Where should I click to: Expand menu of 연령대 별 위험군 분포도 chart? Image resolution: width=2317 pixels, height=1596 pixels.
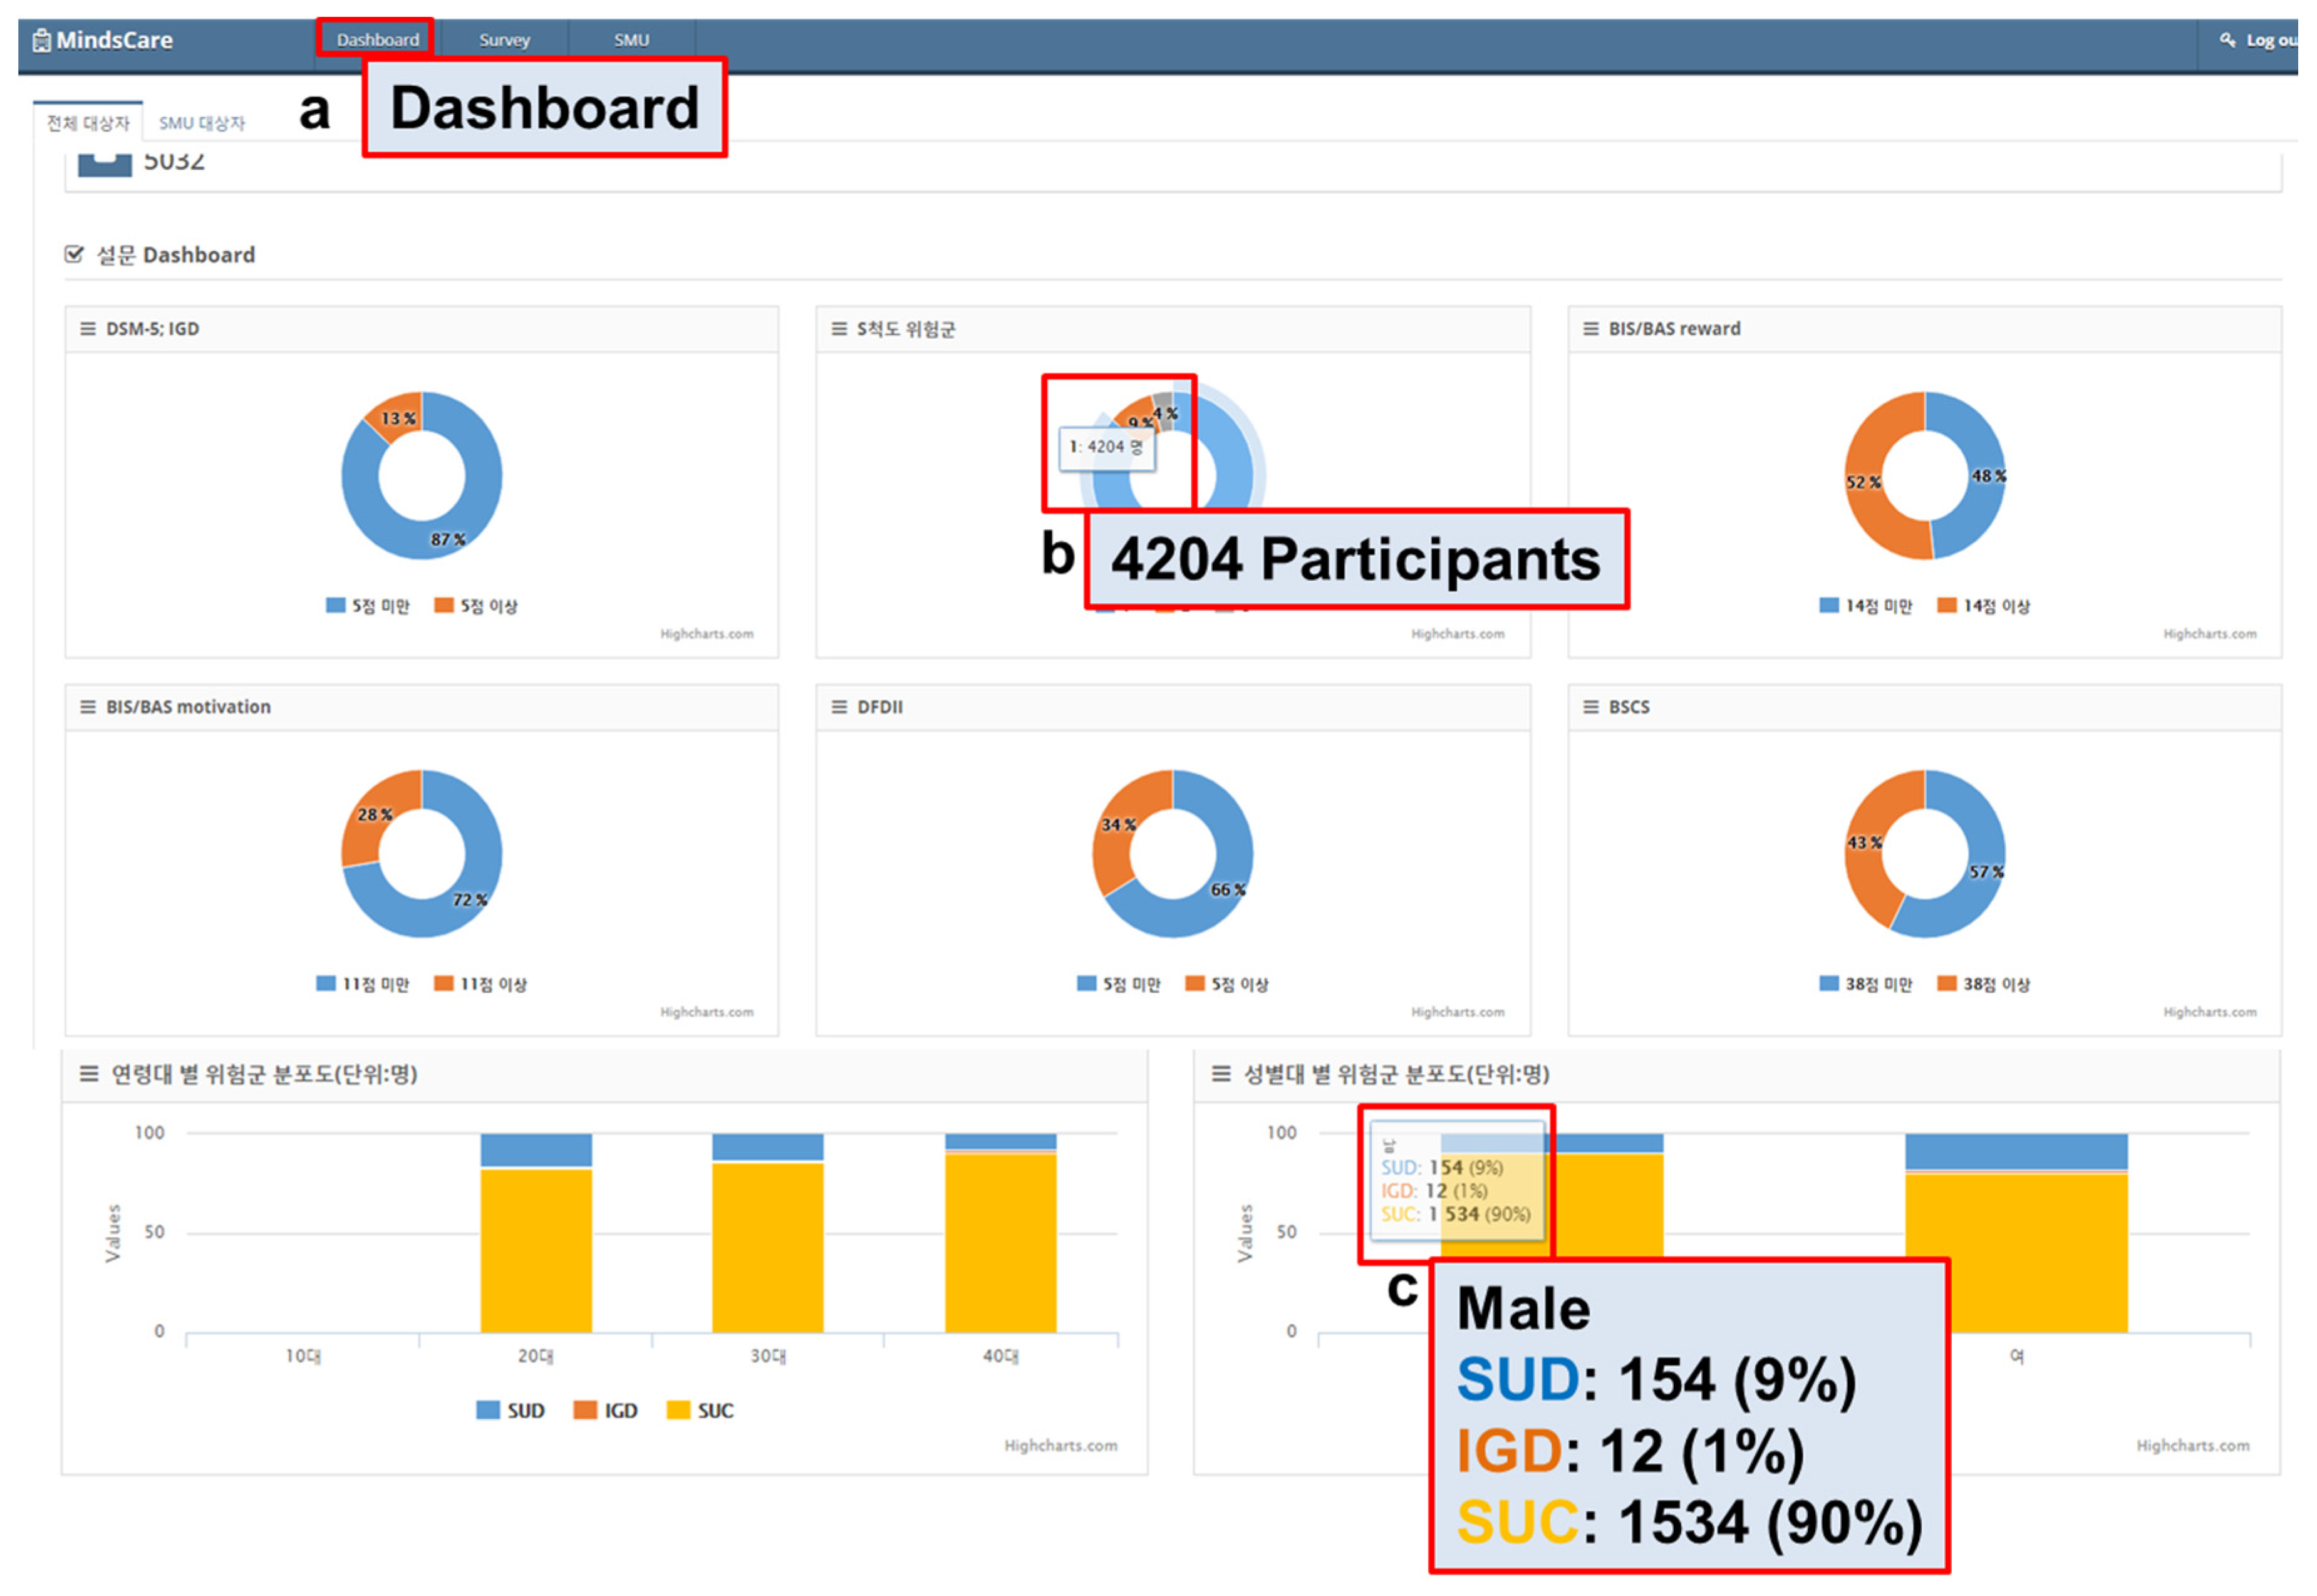(x=89, y=1074)
